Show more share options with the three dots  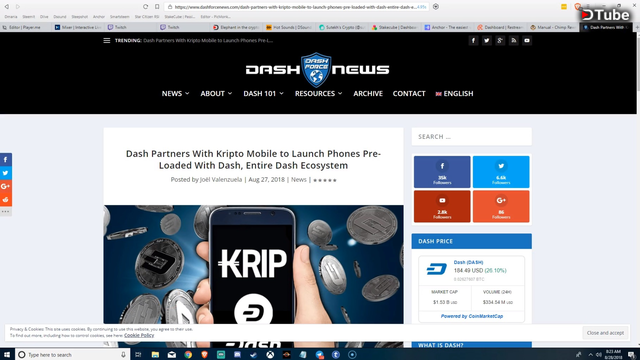click(x=6, y=211)
